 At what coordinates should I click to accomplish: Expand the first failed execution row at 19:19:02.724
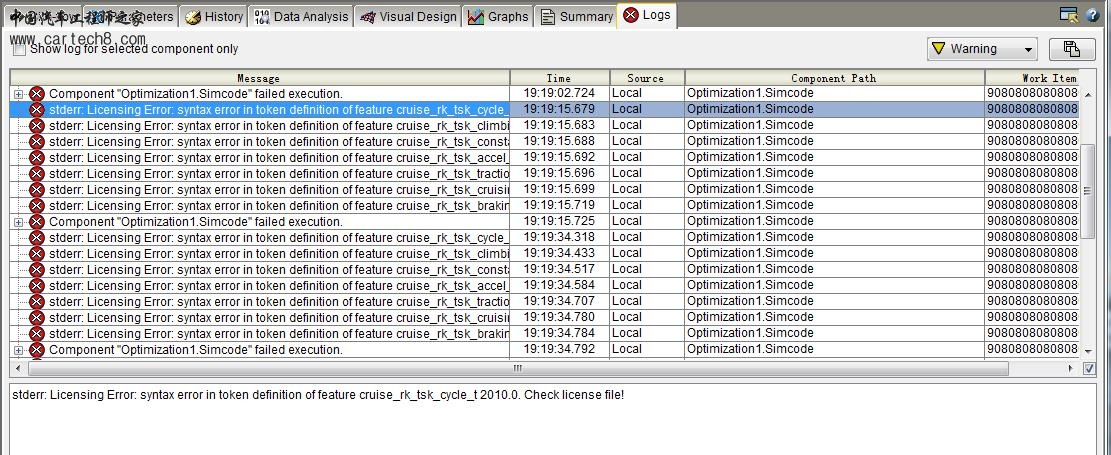(18, 94)
